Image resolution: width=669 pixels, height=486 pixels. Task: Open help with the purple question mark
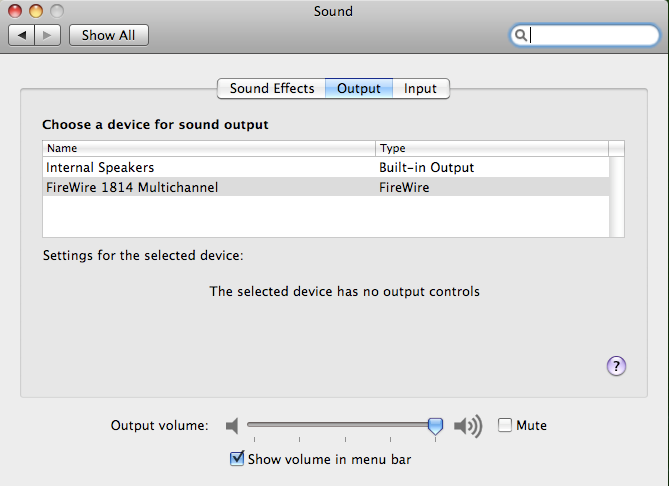[x=616, y=366]
